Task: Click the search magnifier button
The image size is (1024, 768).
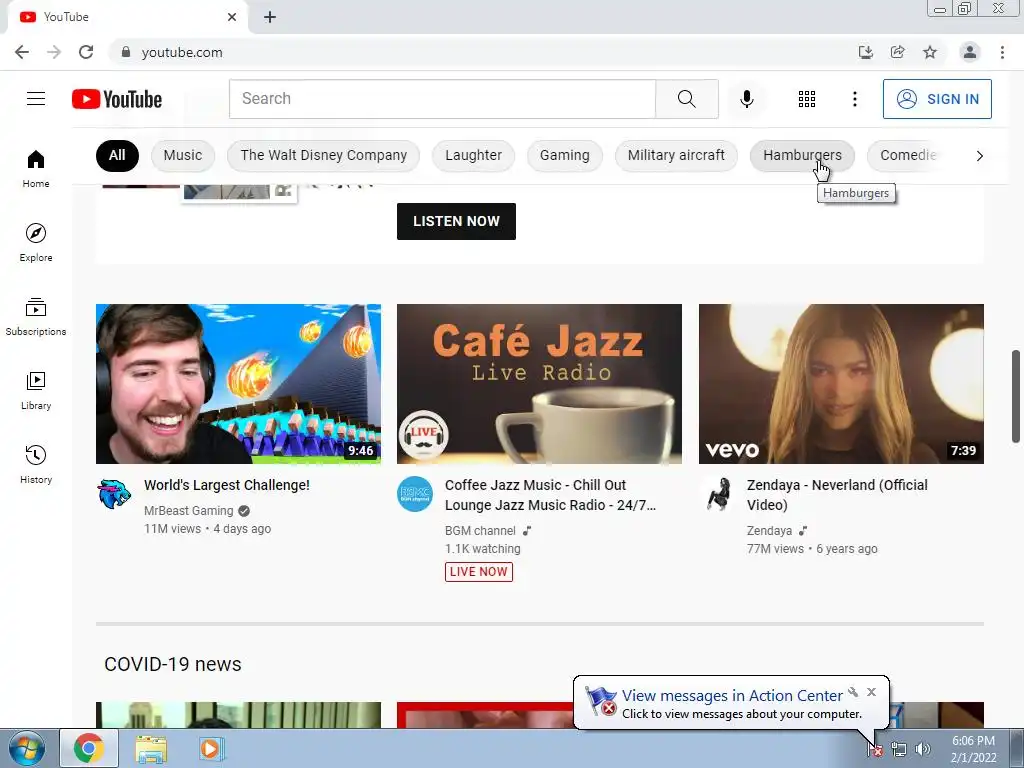Action: coord(686,99)
